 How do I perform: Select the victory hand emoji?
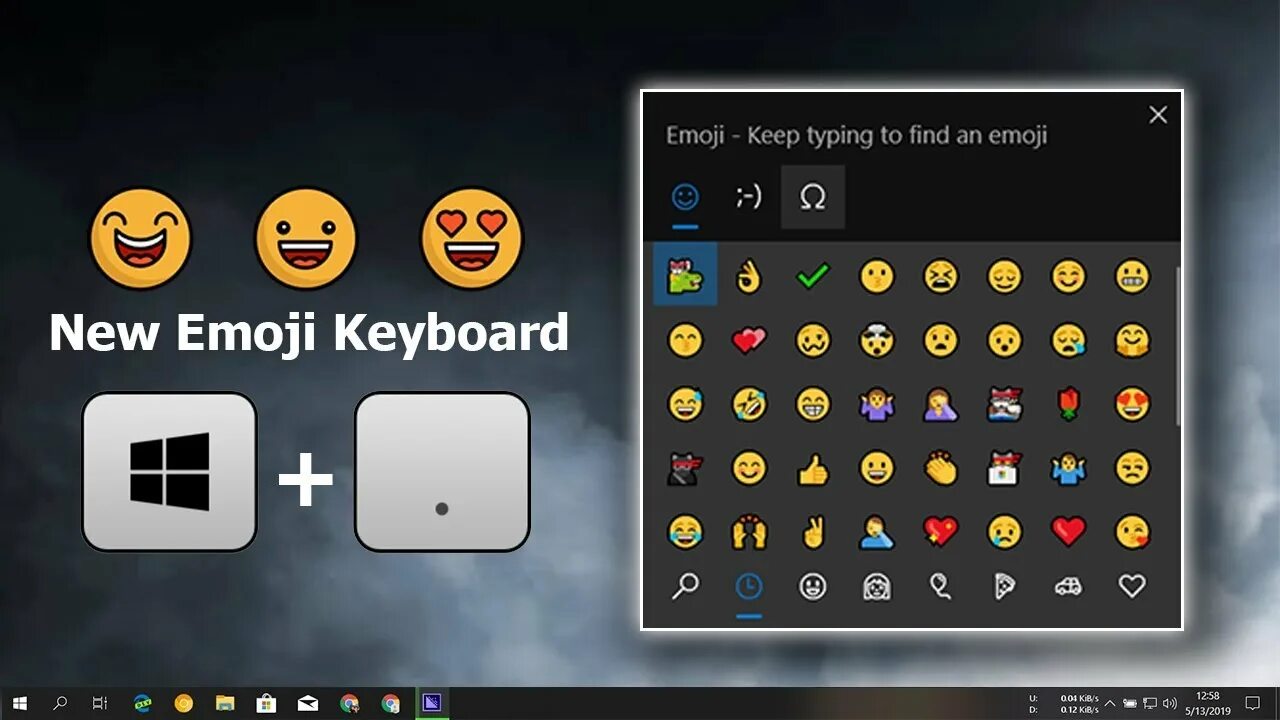coord(812,532)
